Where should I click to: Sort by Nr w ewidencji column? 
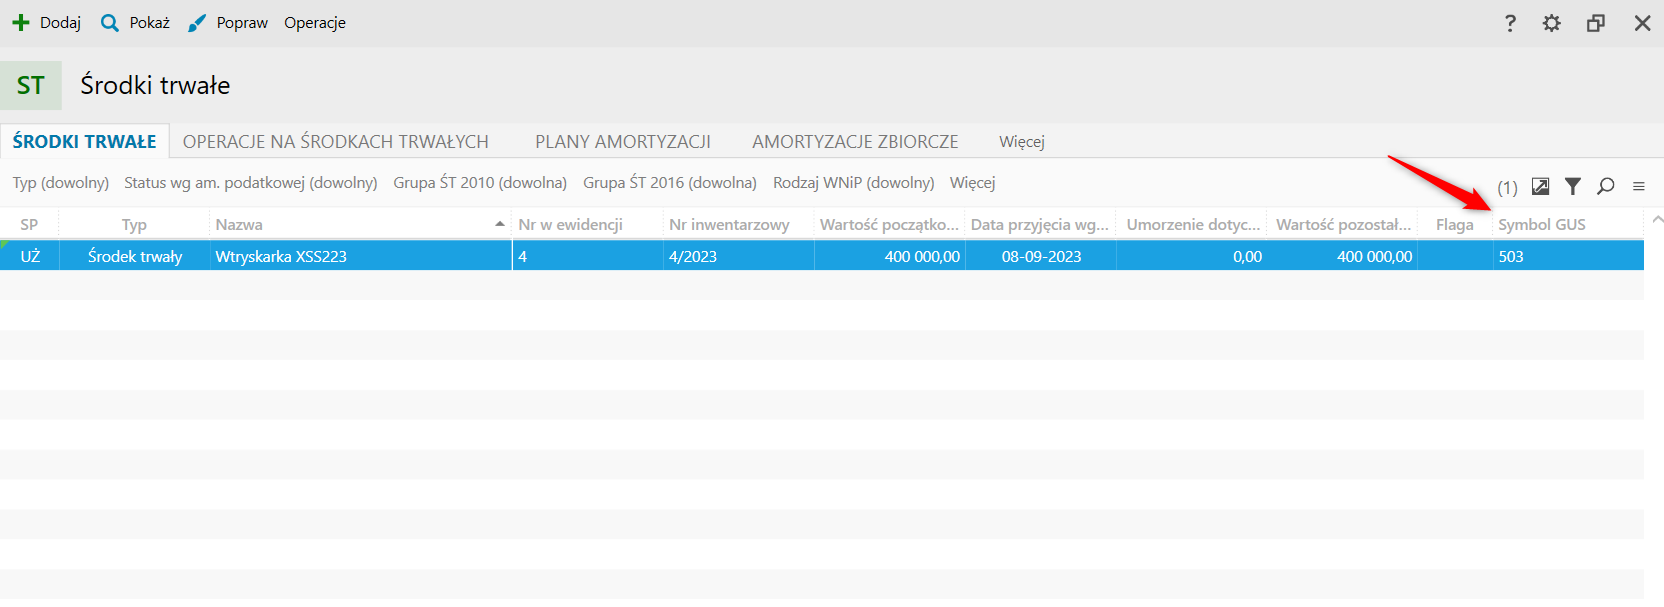click(586, 224)
